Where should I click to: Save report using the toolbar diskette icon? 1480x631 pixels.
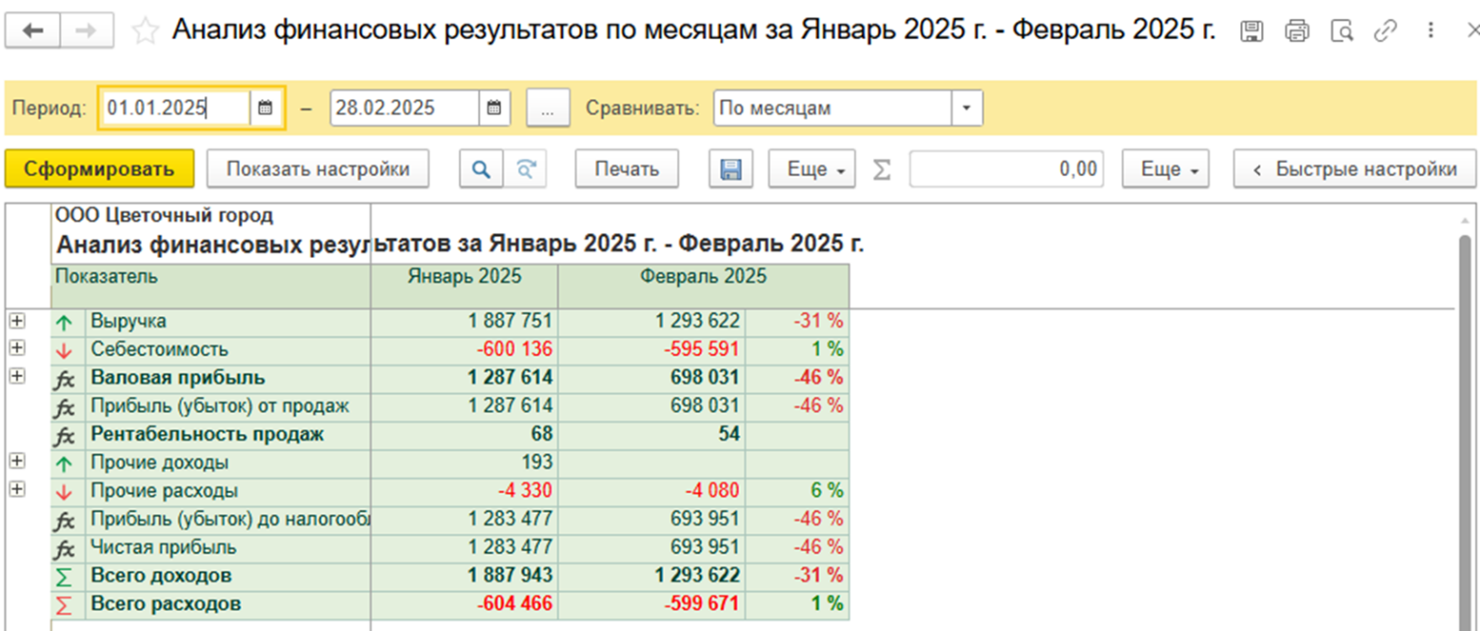tap(731, 169)
